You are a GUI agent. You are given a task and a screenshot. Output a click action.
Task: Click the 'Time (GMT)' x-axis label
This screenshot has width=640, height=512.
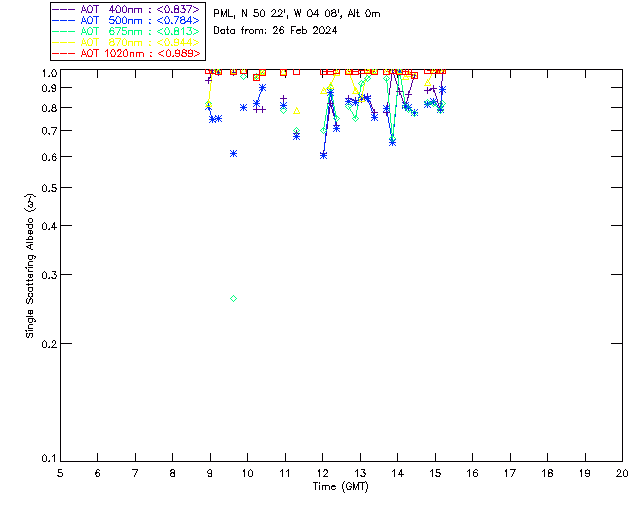(340, 487)
